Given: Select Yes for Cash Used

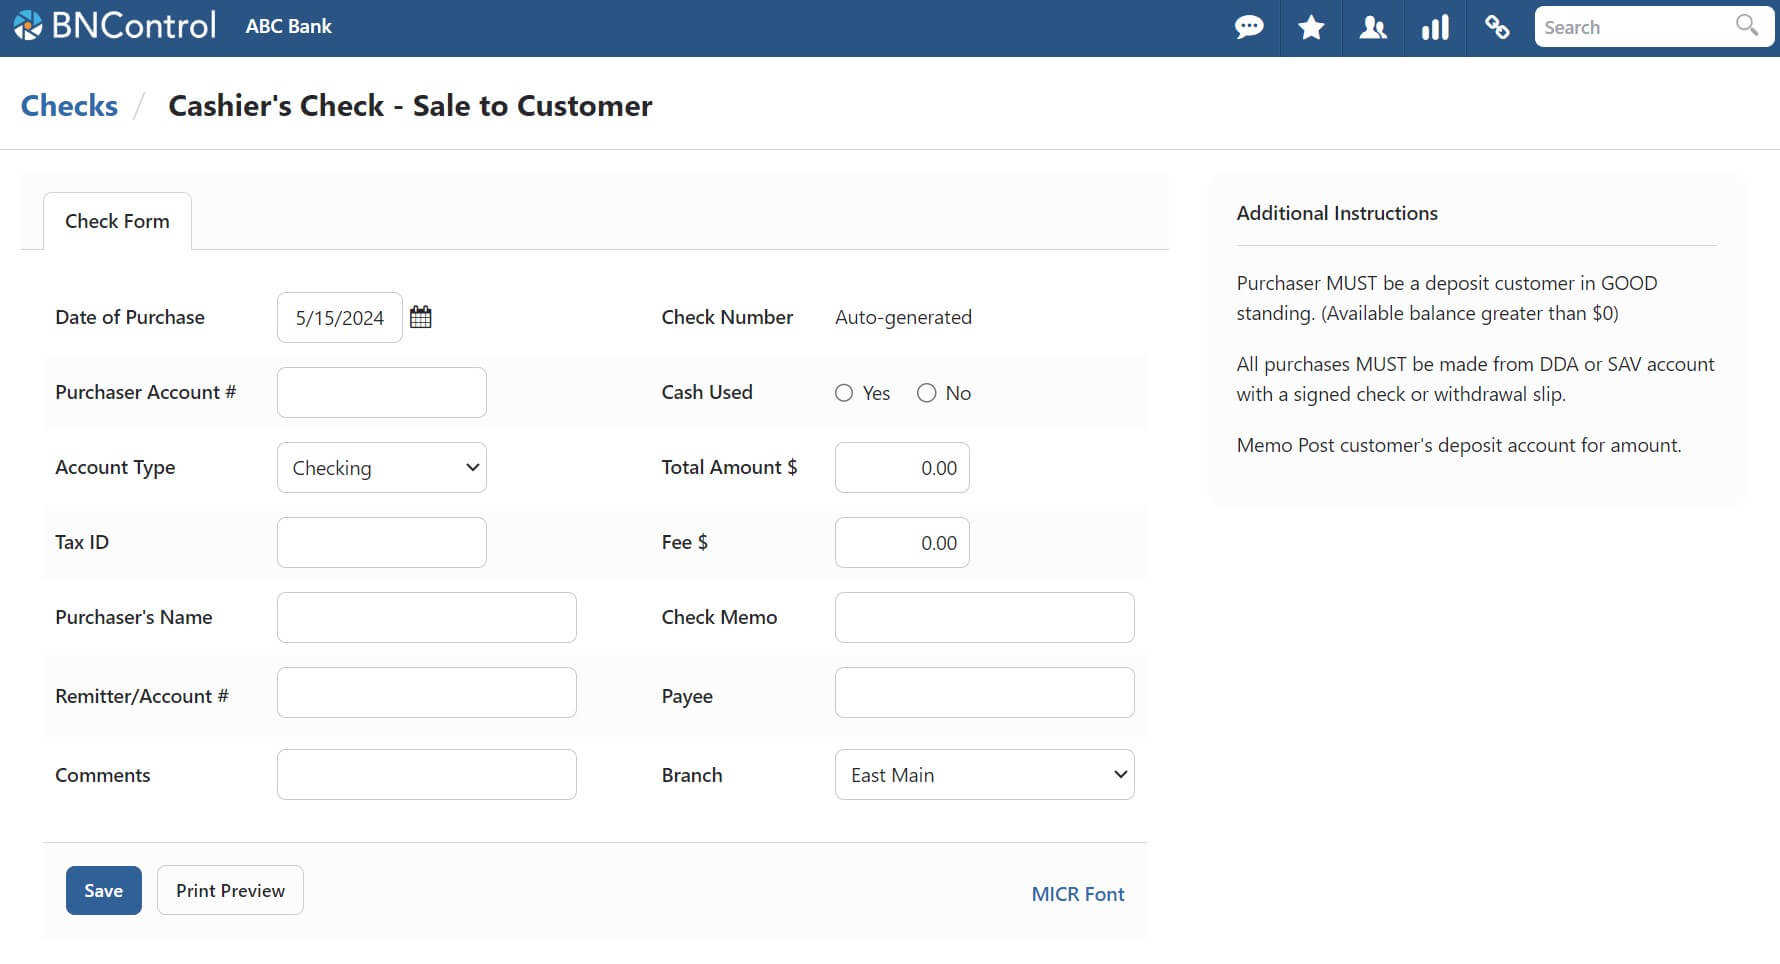Looking at the screenshot, I should pyautogui.click(x=844, y=393).
